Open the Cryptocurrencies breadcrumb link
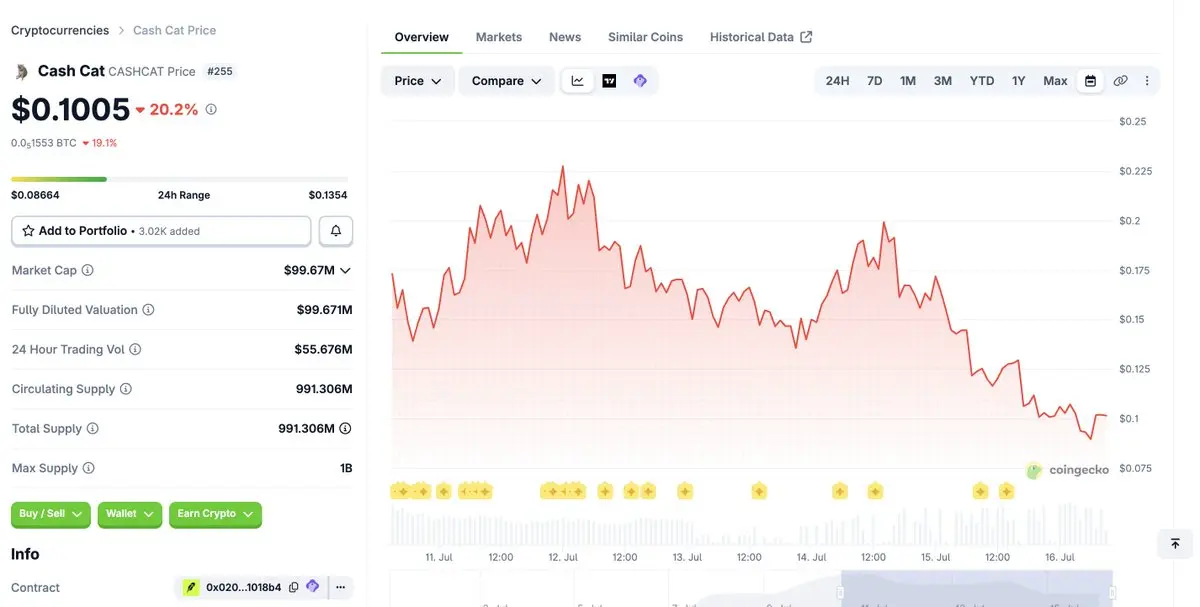 (x=60, y=30)
